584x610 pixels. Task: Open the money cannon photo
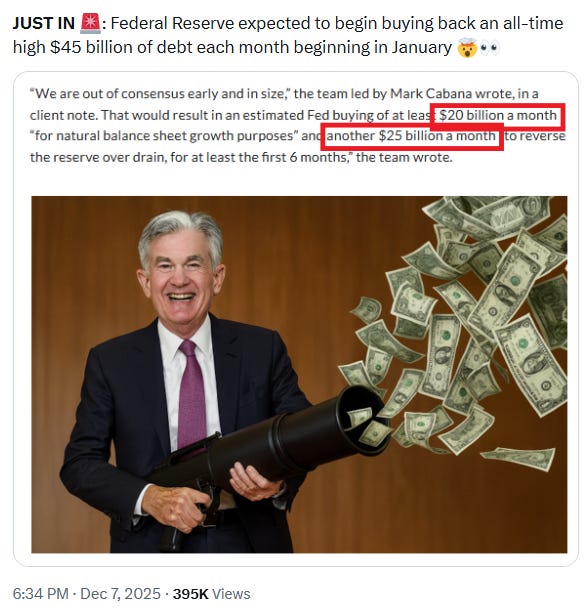(299, 374)
